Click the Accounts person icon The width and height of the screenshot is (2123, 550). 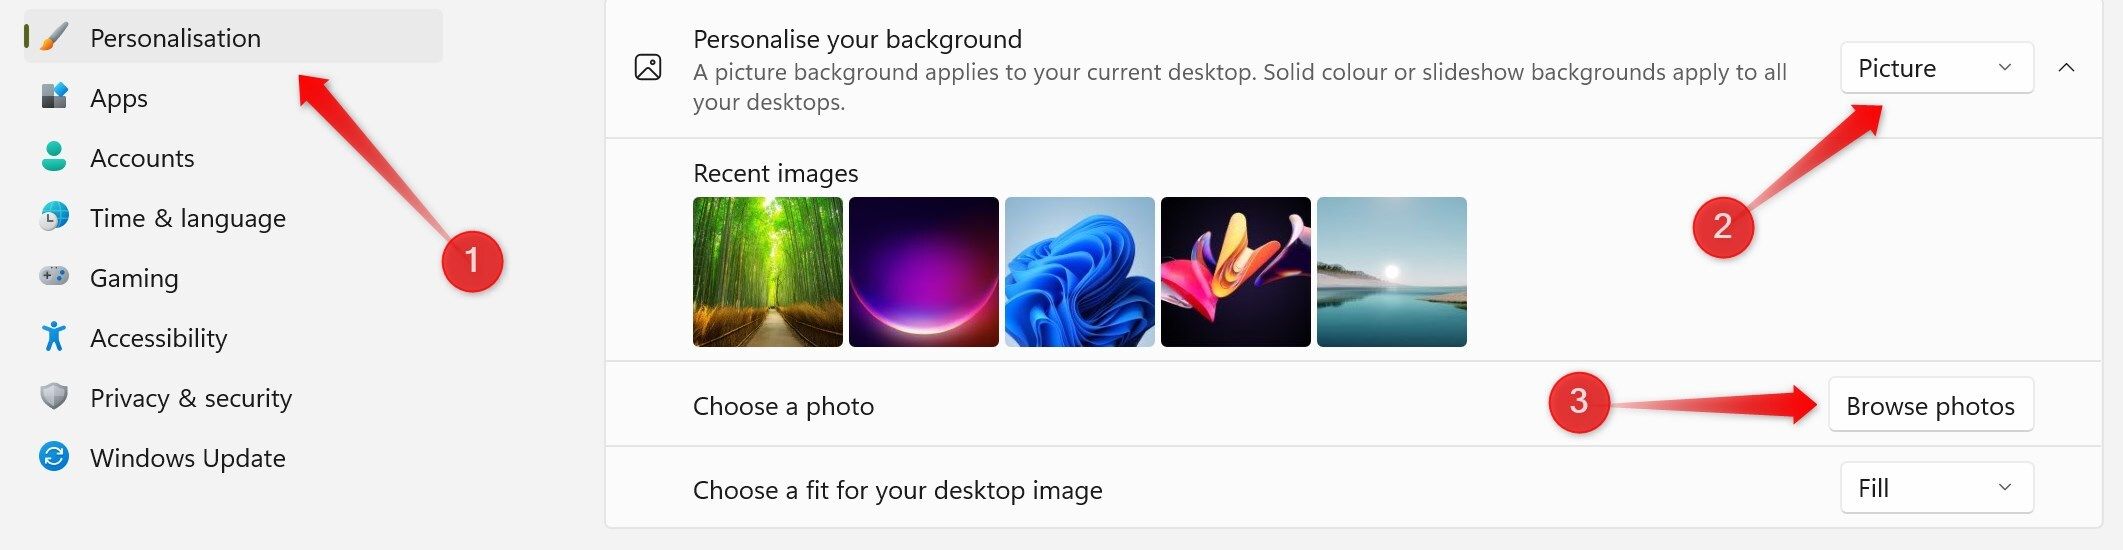tap(54, 157)
